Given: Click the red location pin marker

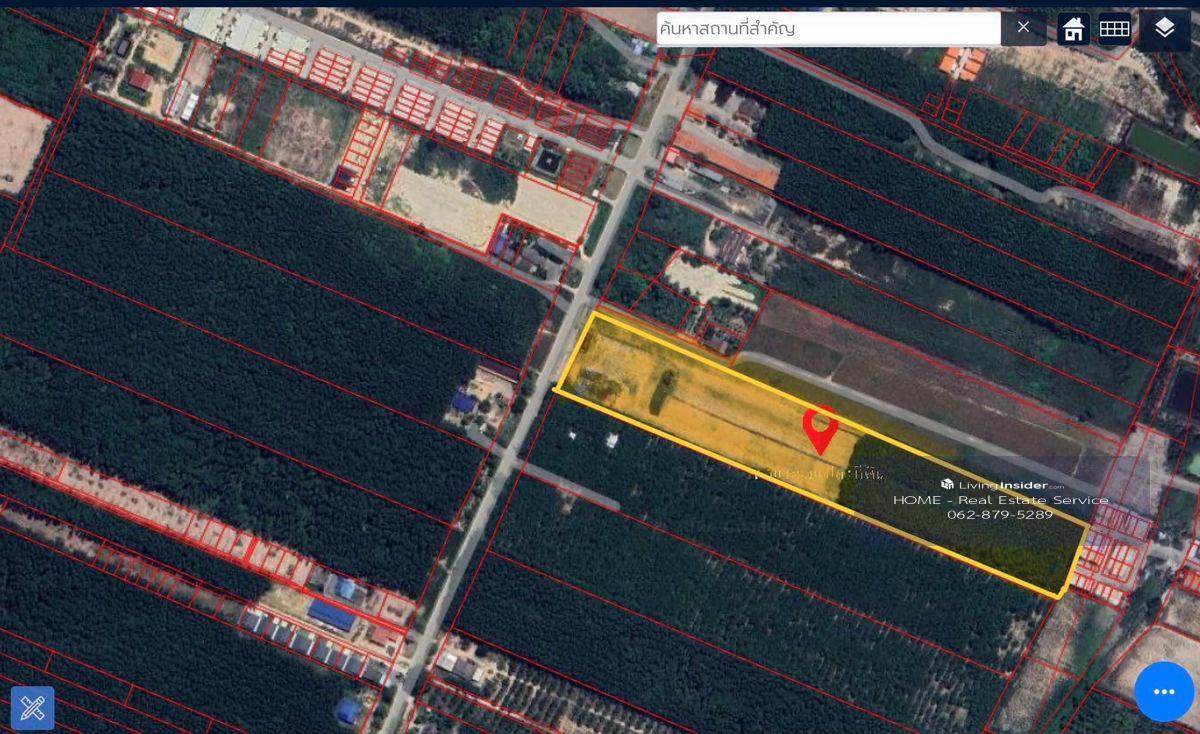Looking at the screenshot, I should tap(820, 428).
